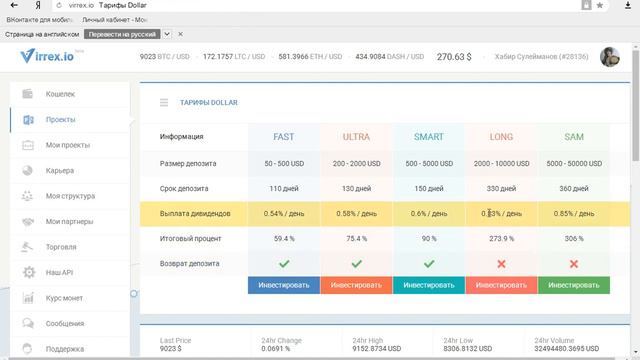Click the BTC / USD ticker
Viewport: 640px width, 360px height.
click(x=164, y=57)
